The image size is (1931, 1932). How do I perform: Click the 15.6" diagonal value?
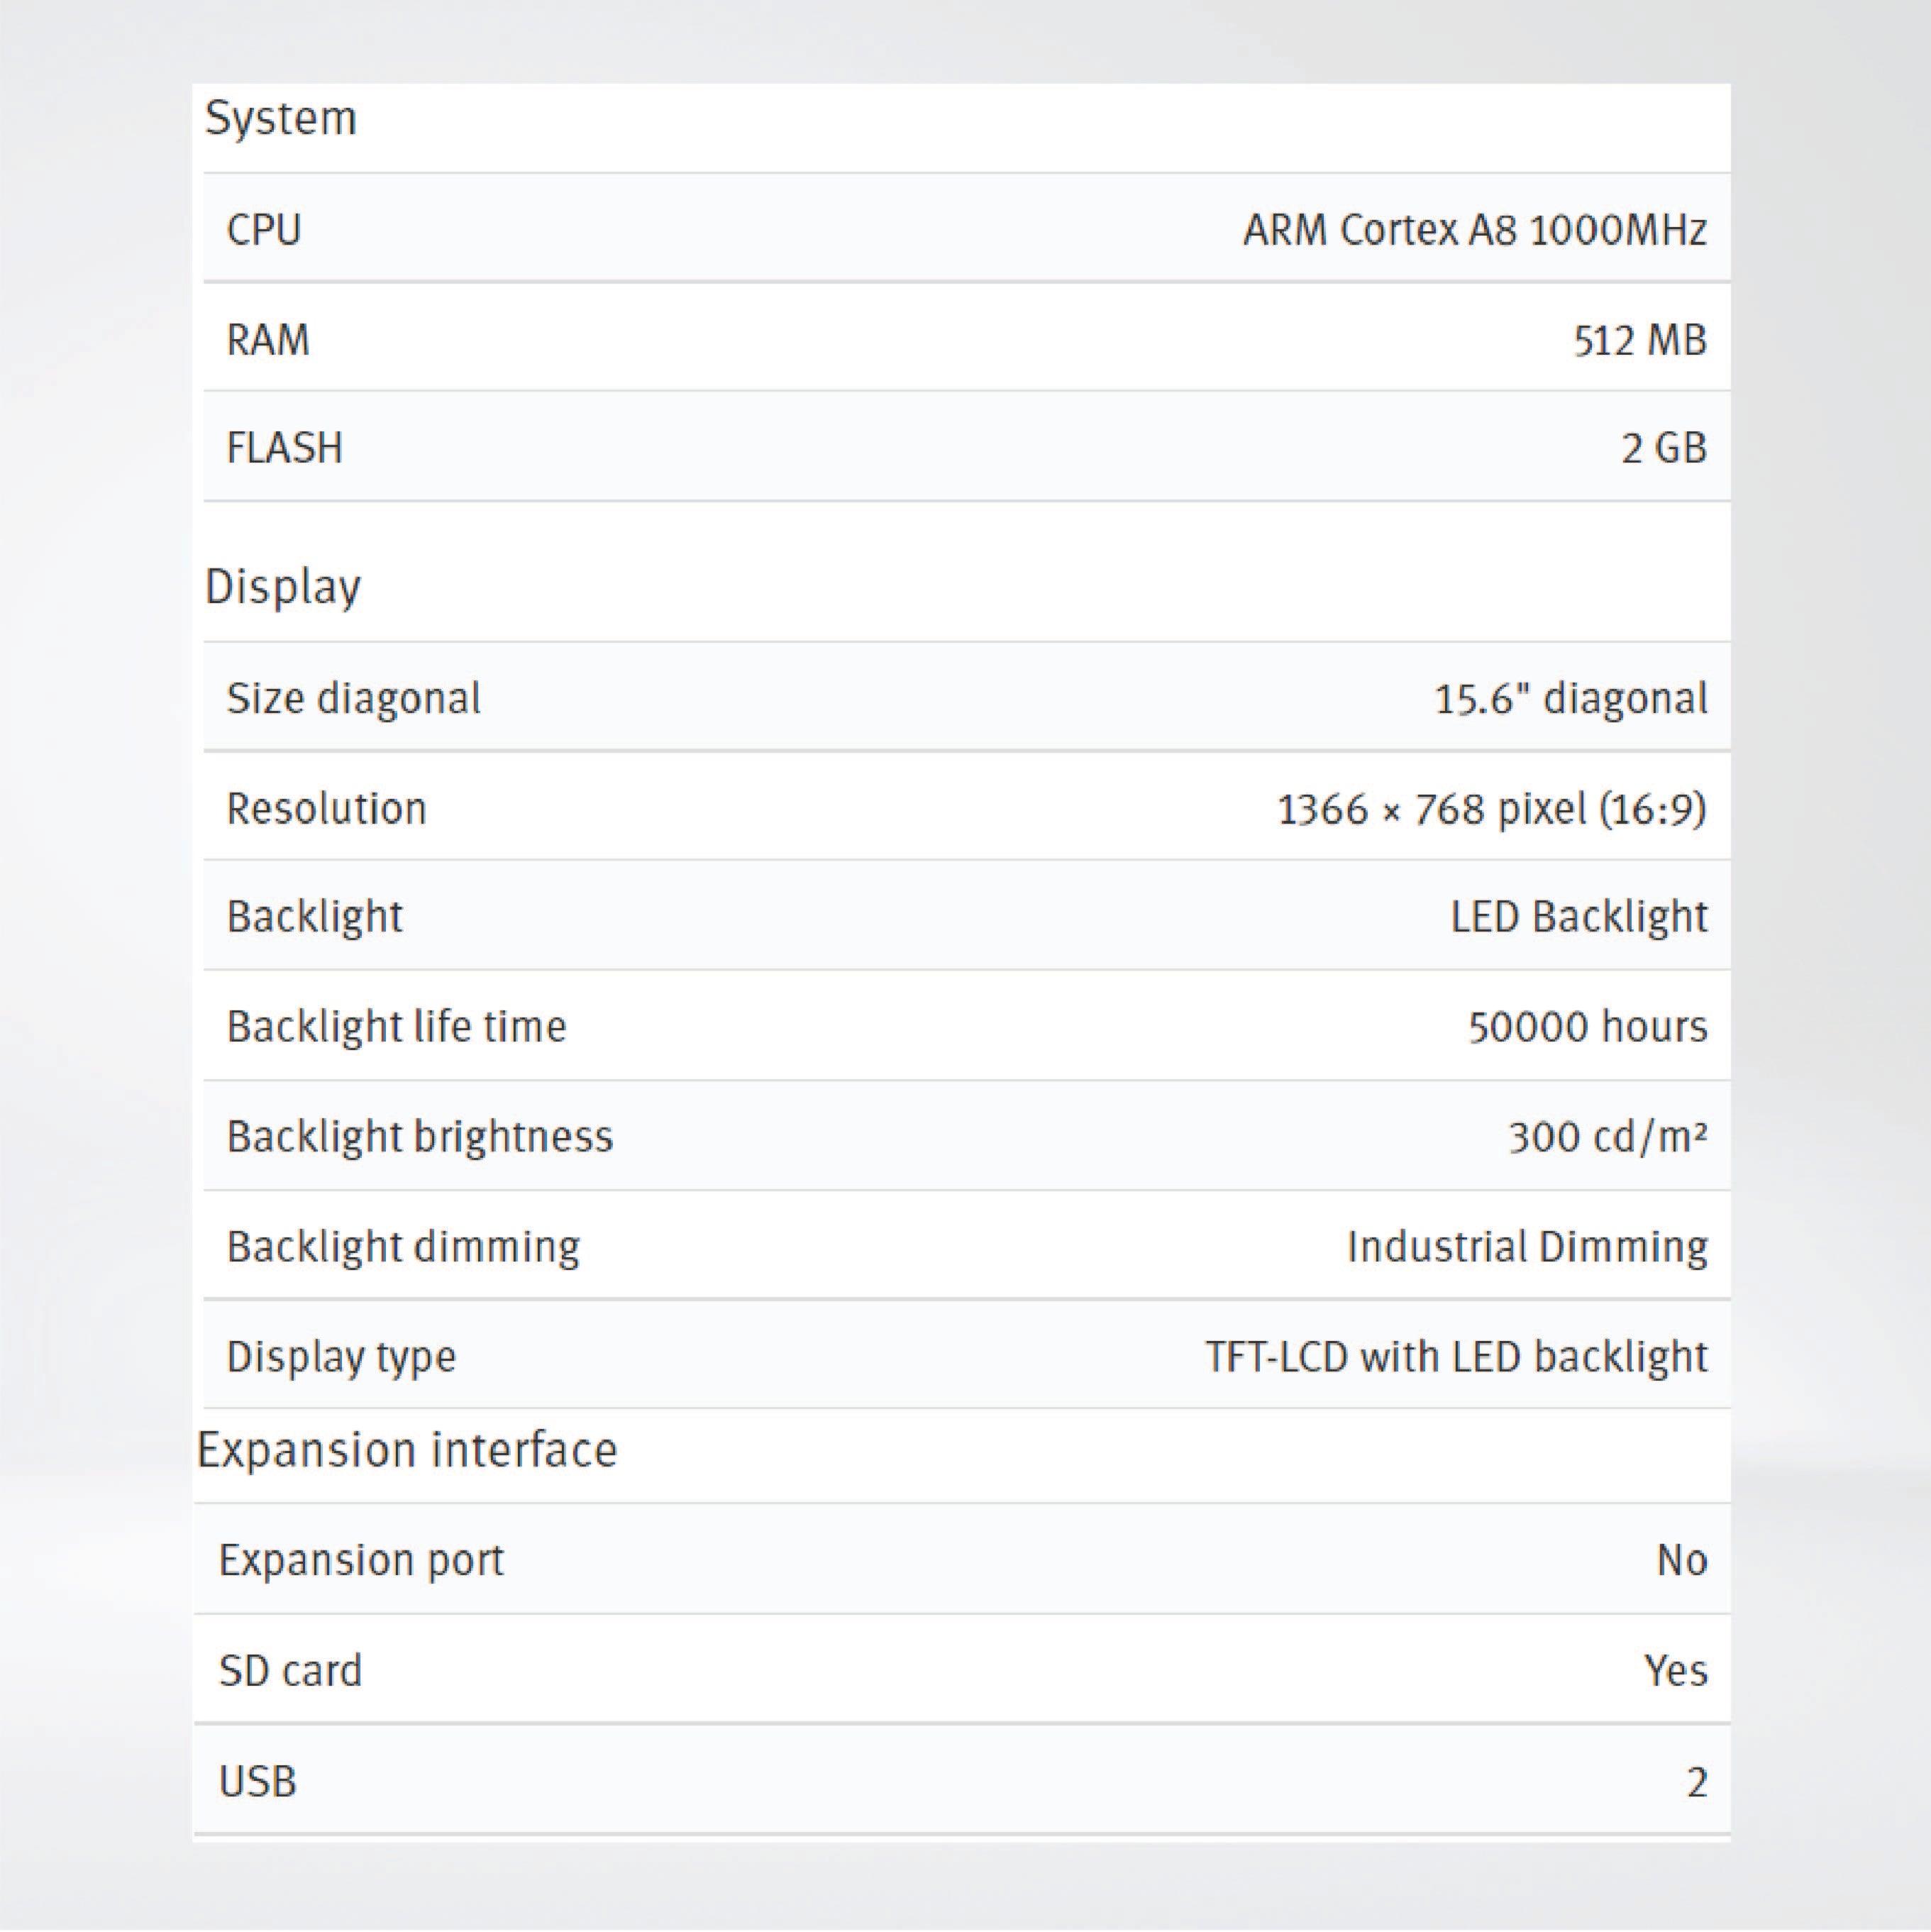point(1570,698)
